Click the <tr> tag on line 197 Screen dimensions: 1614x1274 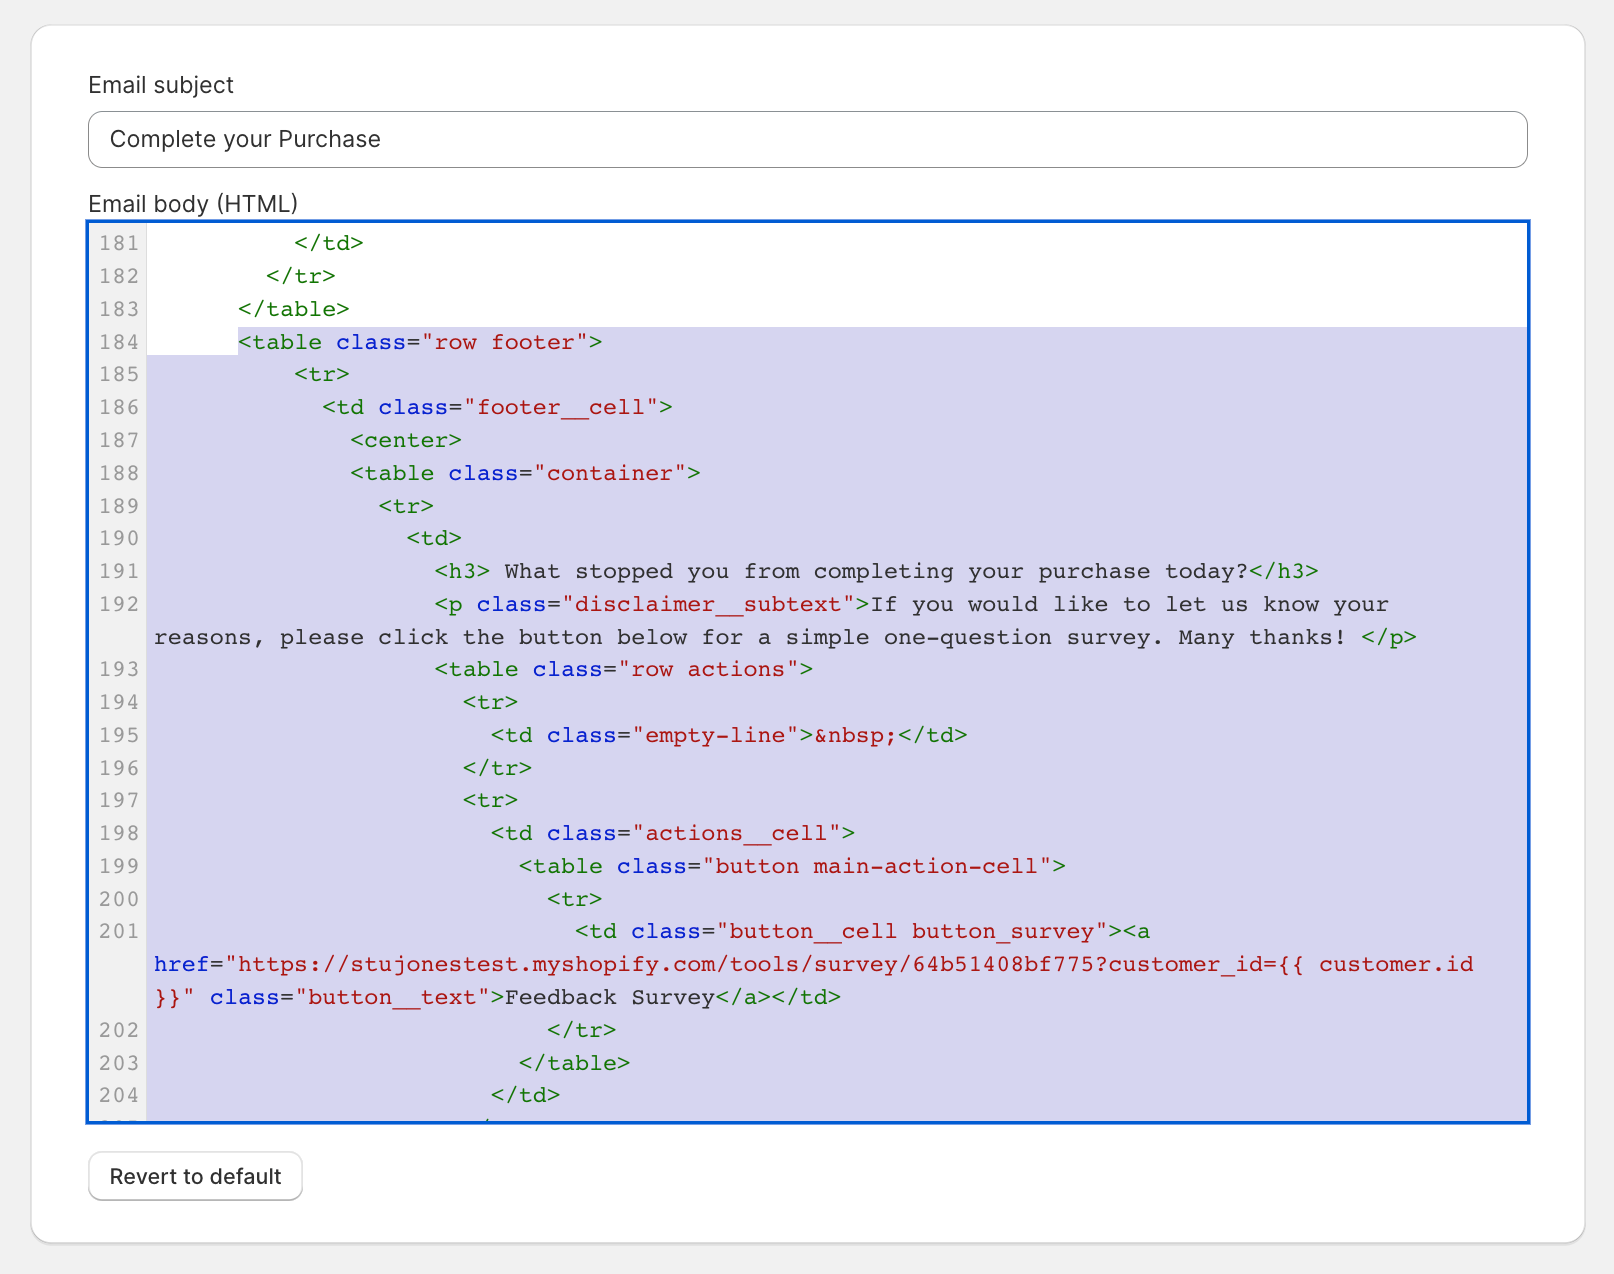(x=491, y=800)
